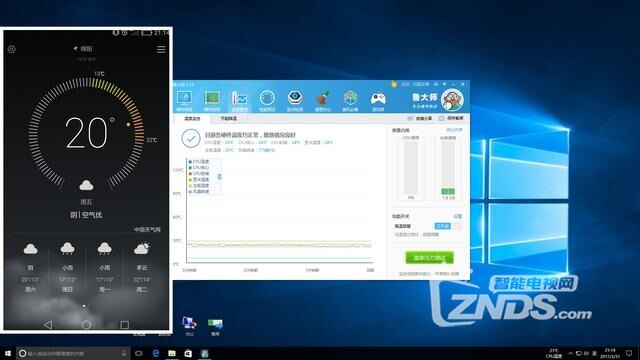The width and height of the screenshot is (640, 360).
Task: Toggle the fan speed legend entry
Action: point(199,191)
